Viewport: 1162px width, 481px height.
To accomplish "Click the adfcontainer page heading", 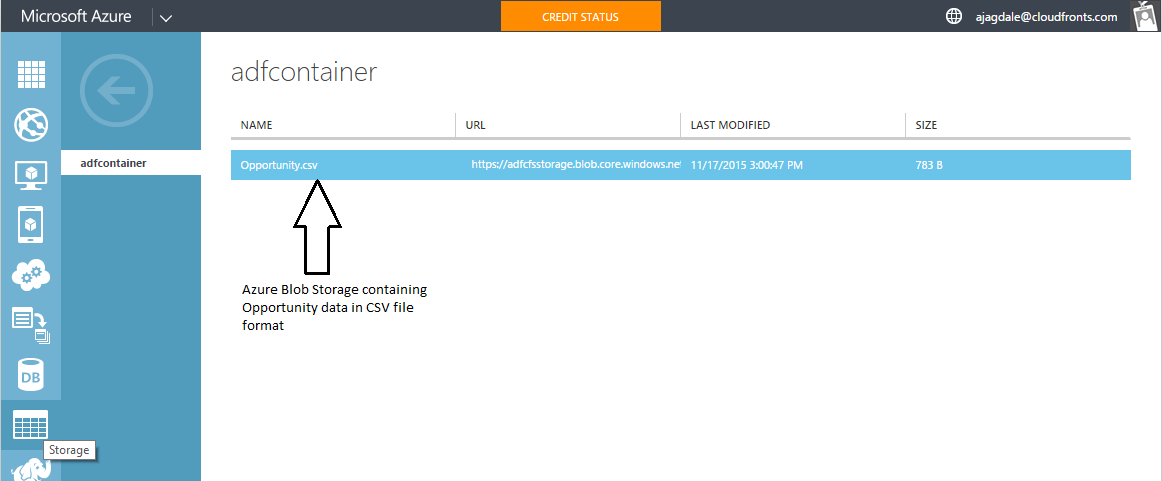I will pos(305,72).
